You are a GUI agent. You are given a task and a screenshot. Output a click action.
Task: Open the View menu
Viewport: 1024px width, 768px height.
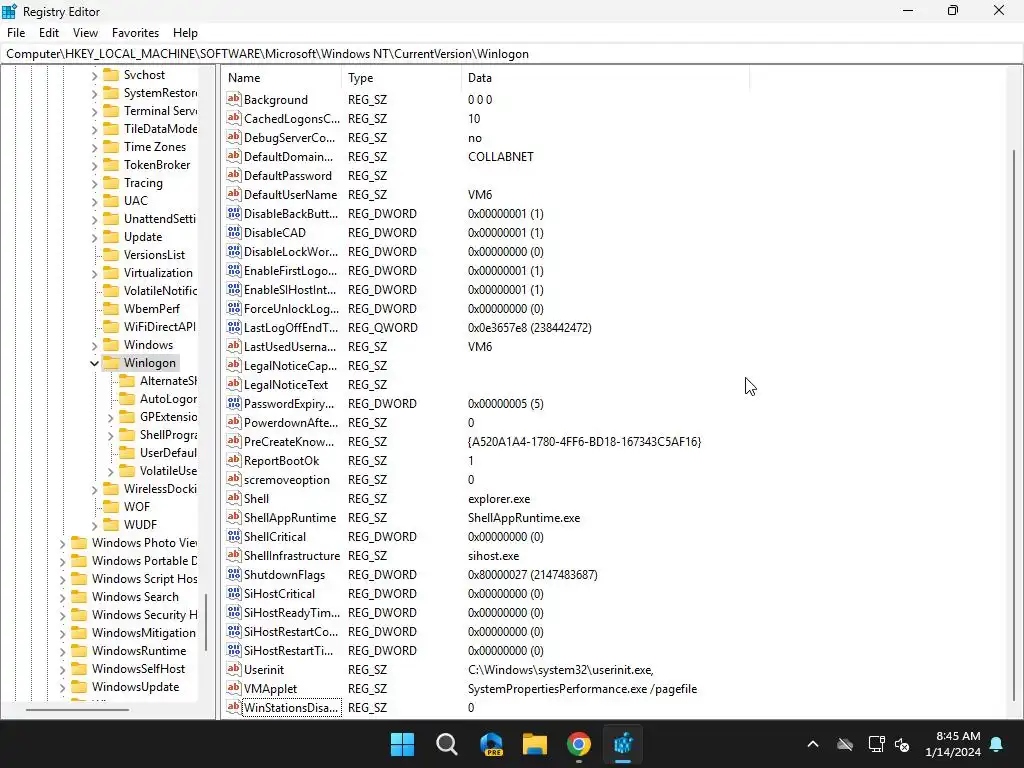[x=86, y=33]
